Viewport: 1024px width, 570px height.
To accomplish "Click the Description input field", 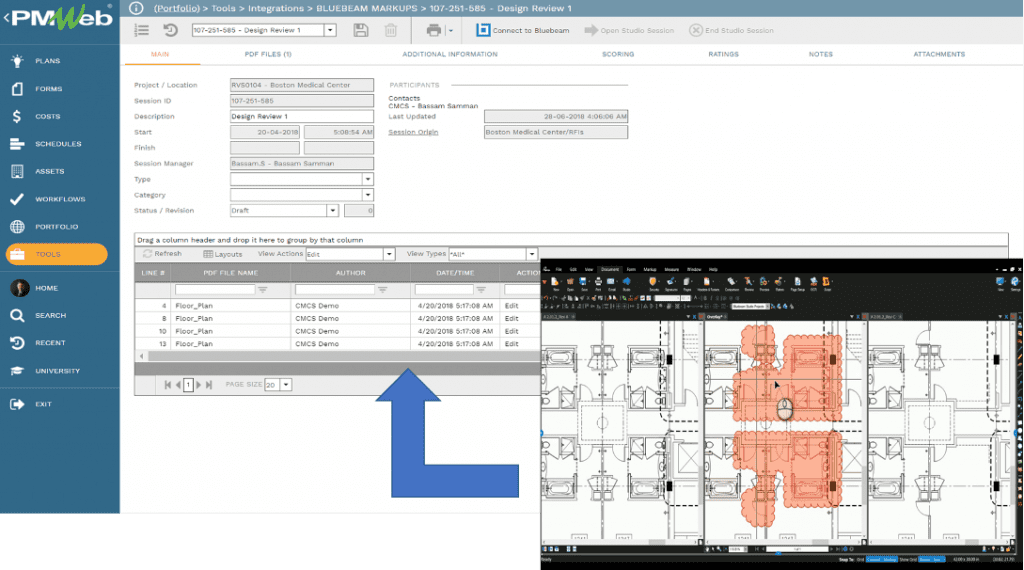I will point(302,116).
